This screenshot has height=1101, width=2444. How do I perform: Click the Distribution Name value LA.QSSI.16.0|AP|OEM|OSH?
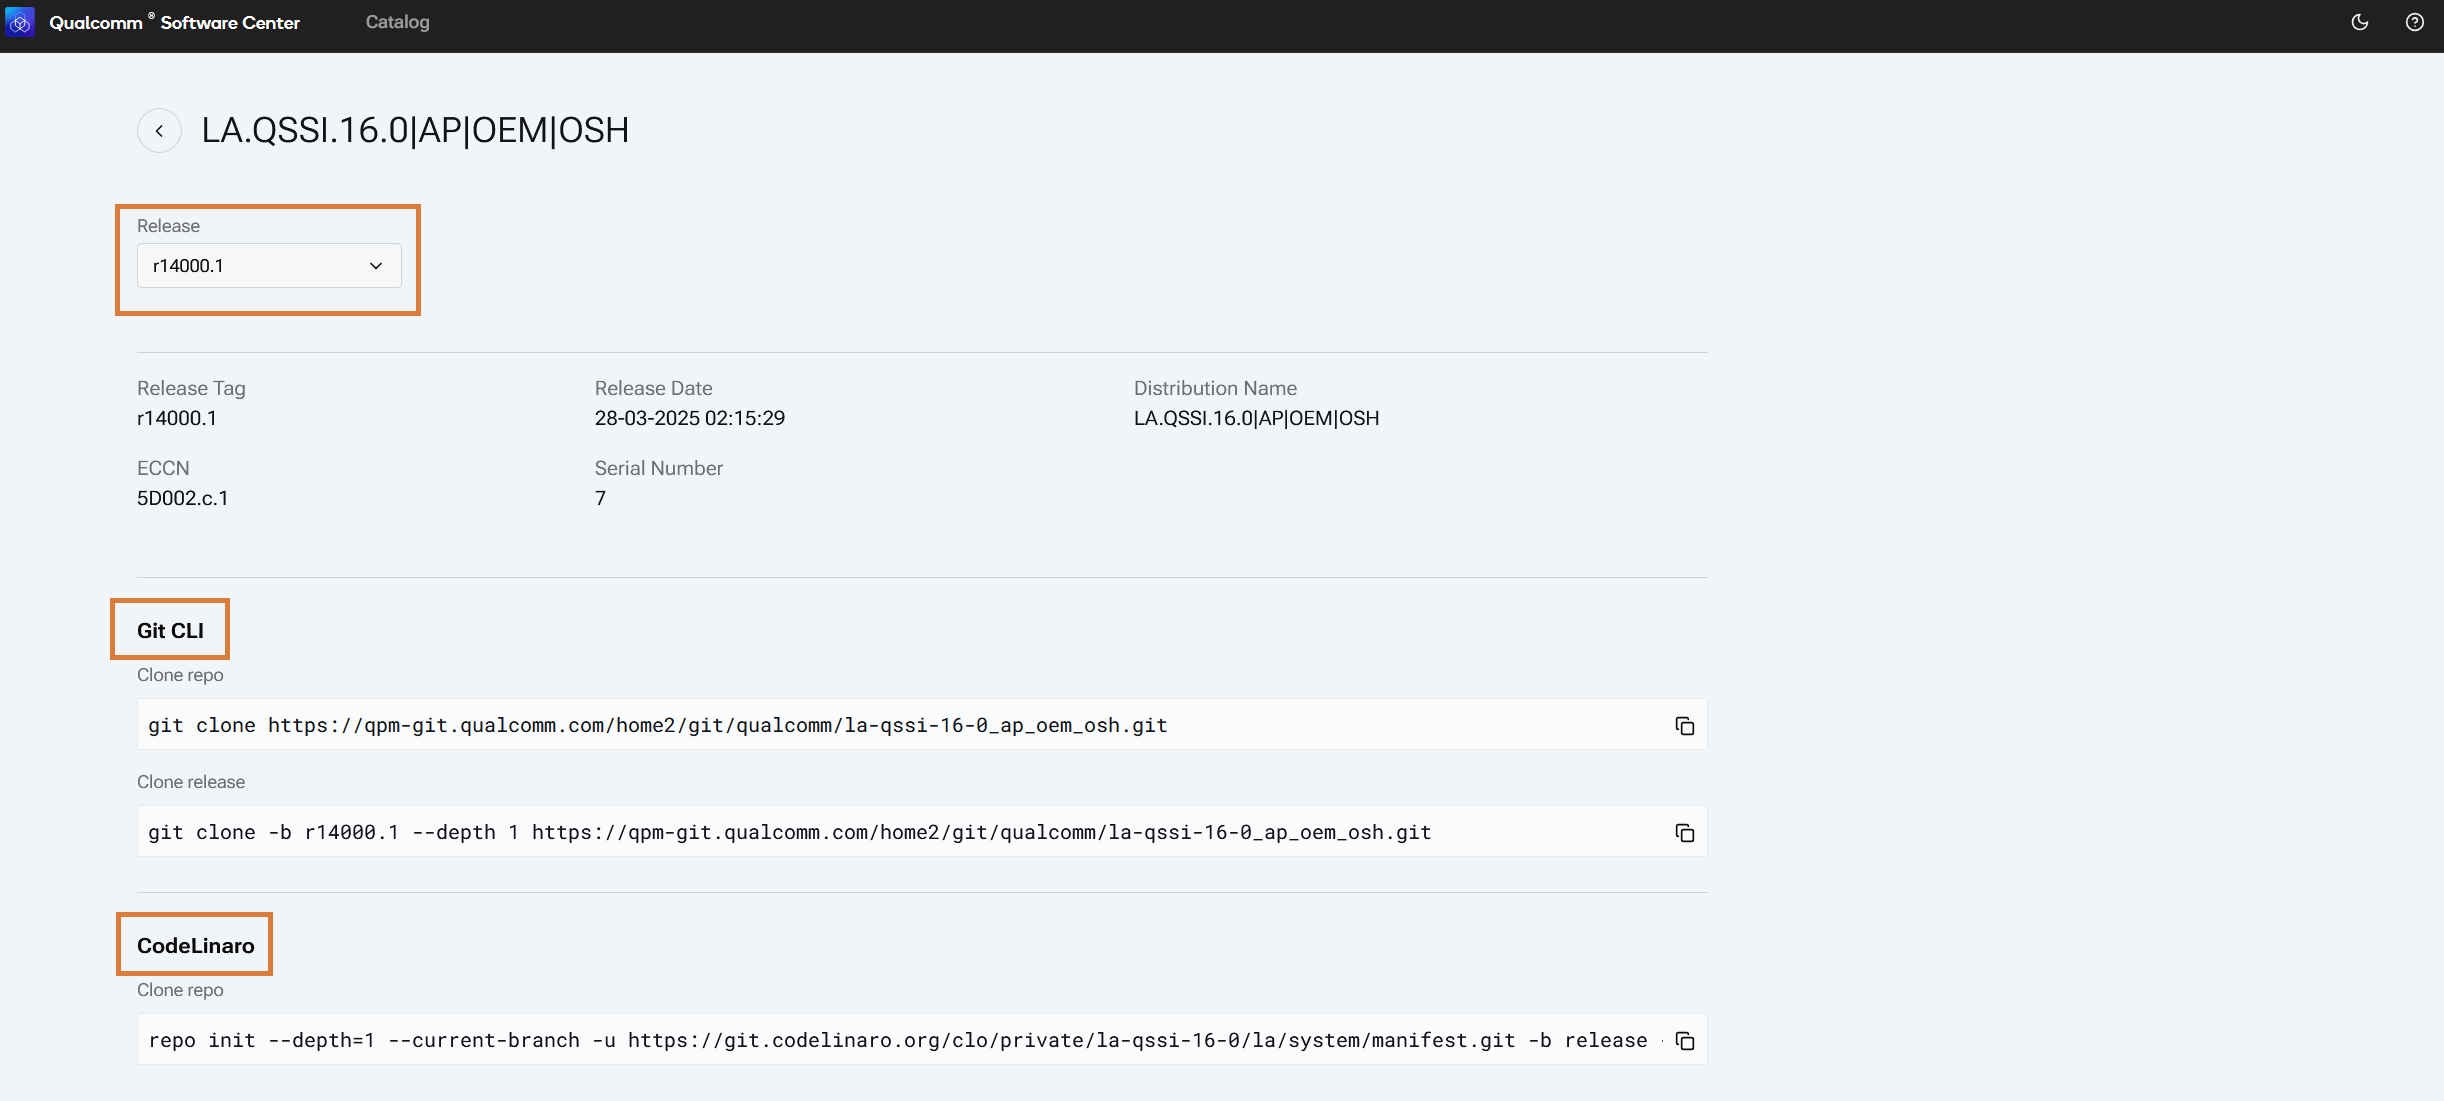coord(1256,418)
